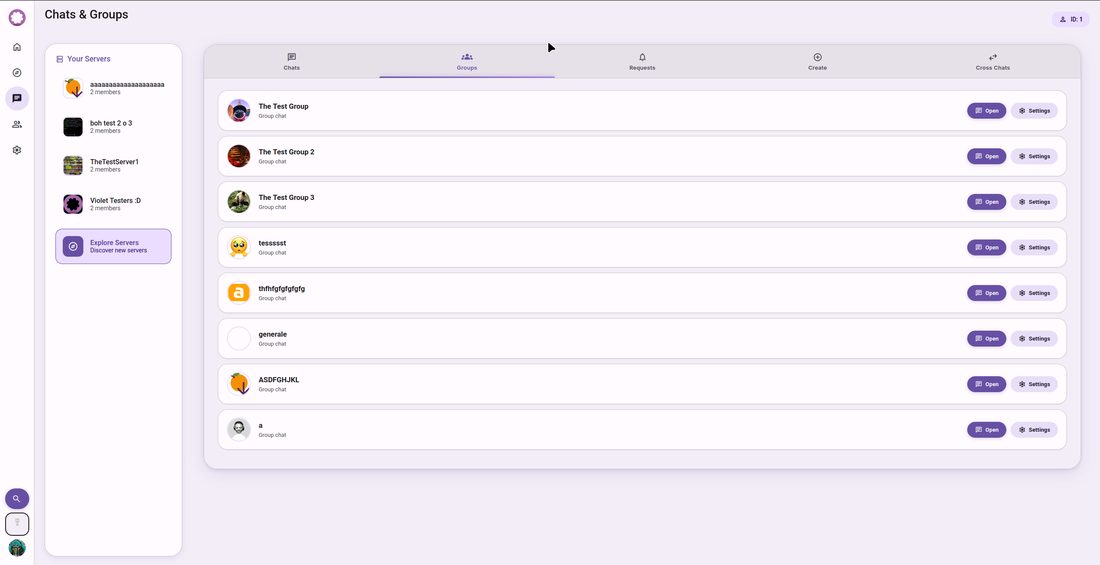1100x565 pixels.
Task: Select the boh test 2 o 3 server
Action: [x=113, y=126]
